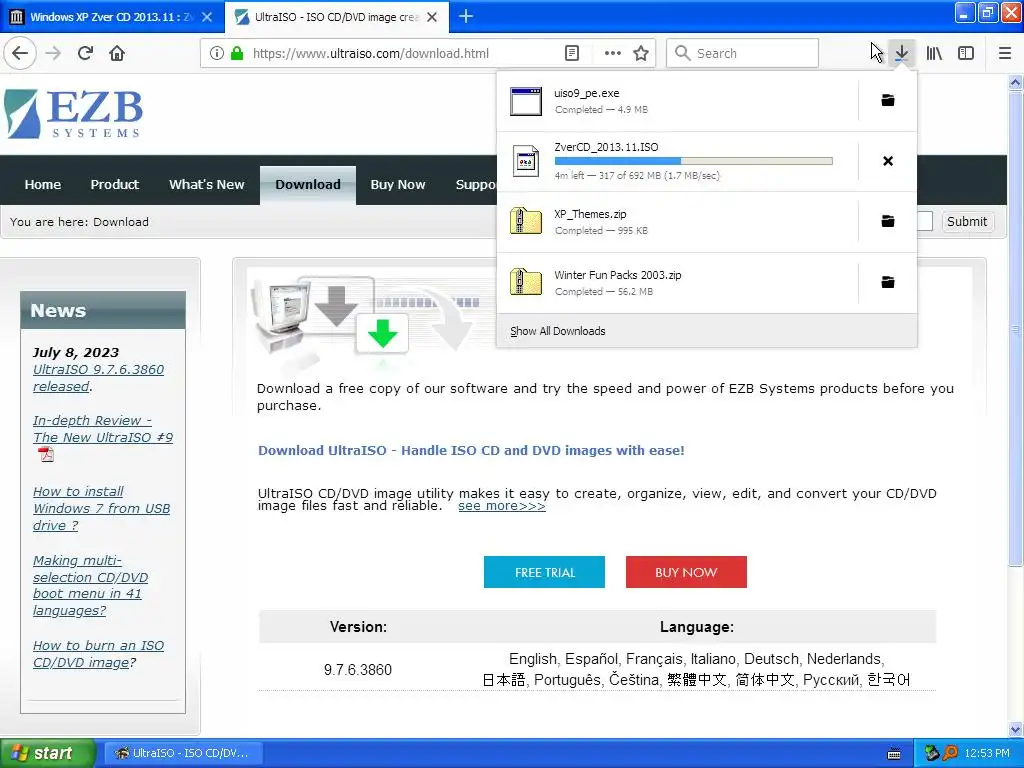Show site information for ultraiso.com

217,53
